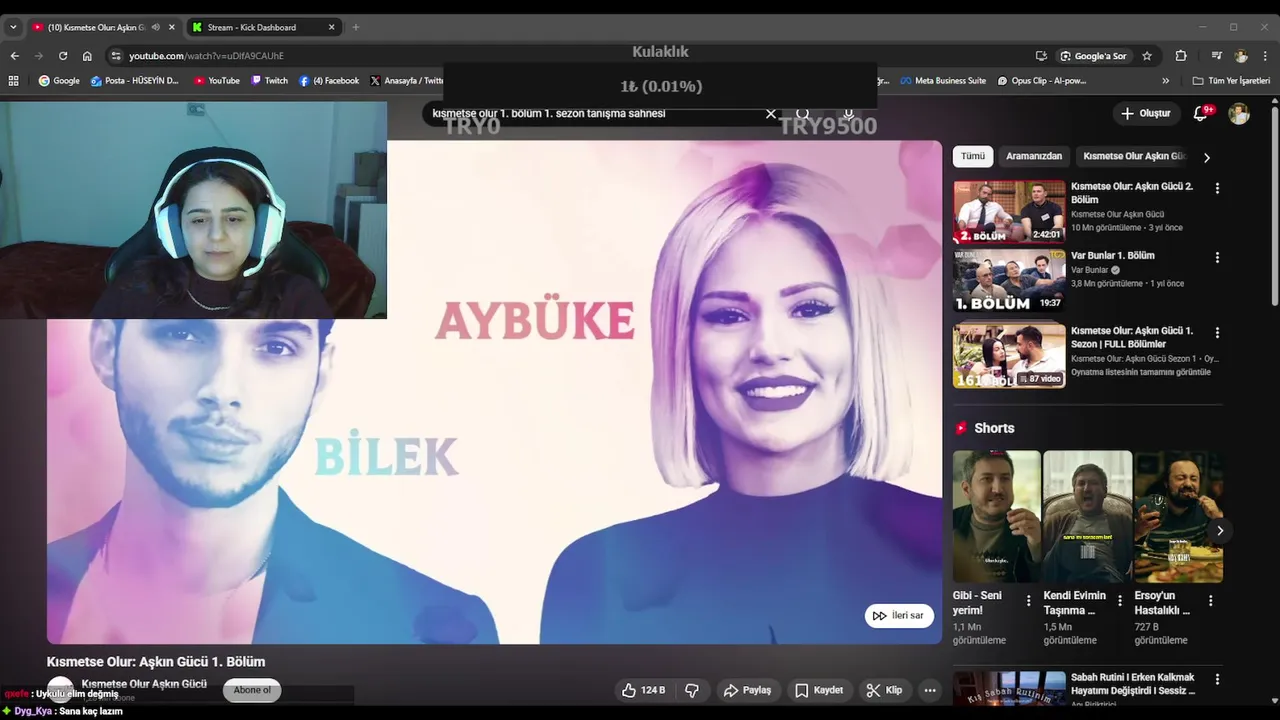Play the Gibi - Seni yerim short thumbnail
The width and height of the screenshot is (1280, 720).
tap(997, 517)
